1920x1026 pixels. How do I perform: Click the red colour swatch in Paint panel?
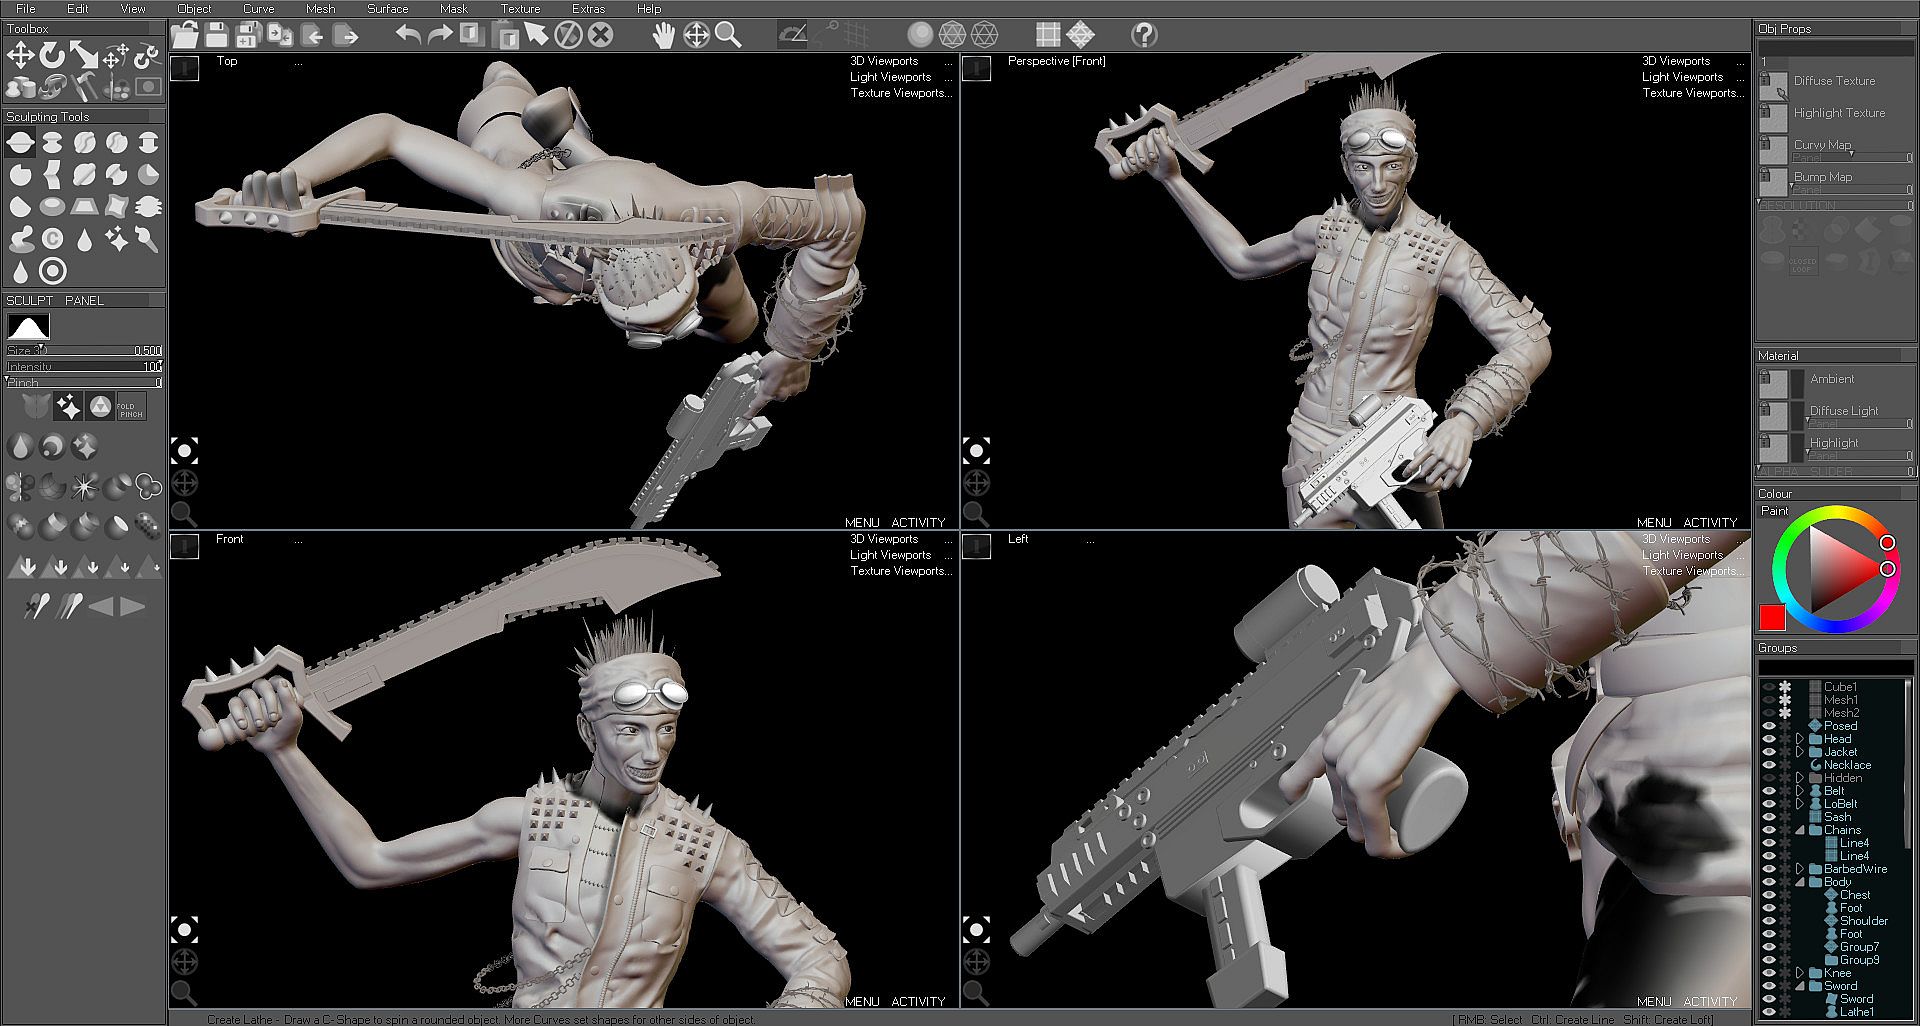tap(1772, 617)
